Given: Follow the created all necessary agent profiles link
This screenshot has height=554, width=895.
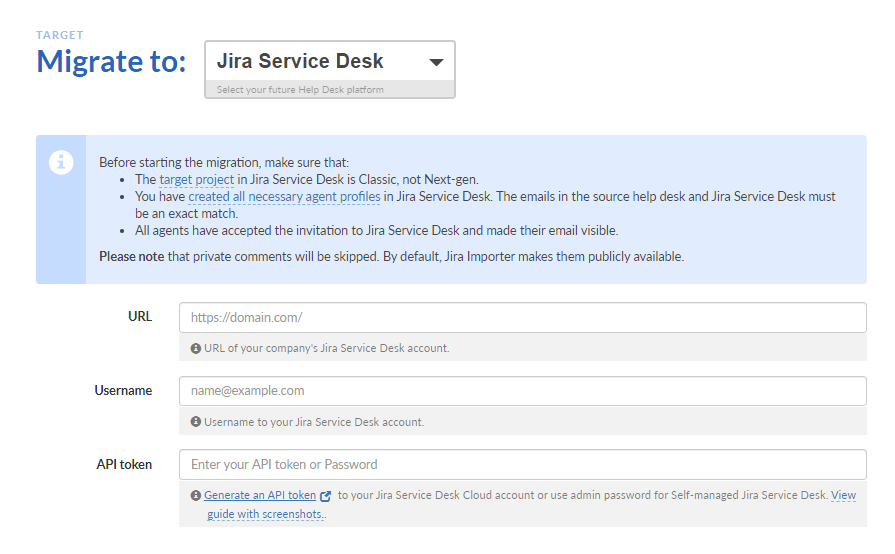Looking at the screenshot, I should [284, 197].
